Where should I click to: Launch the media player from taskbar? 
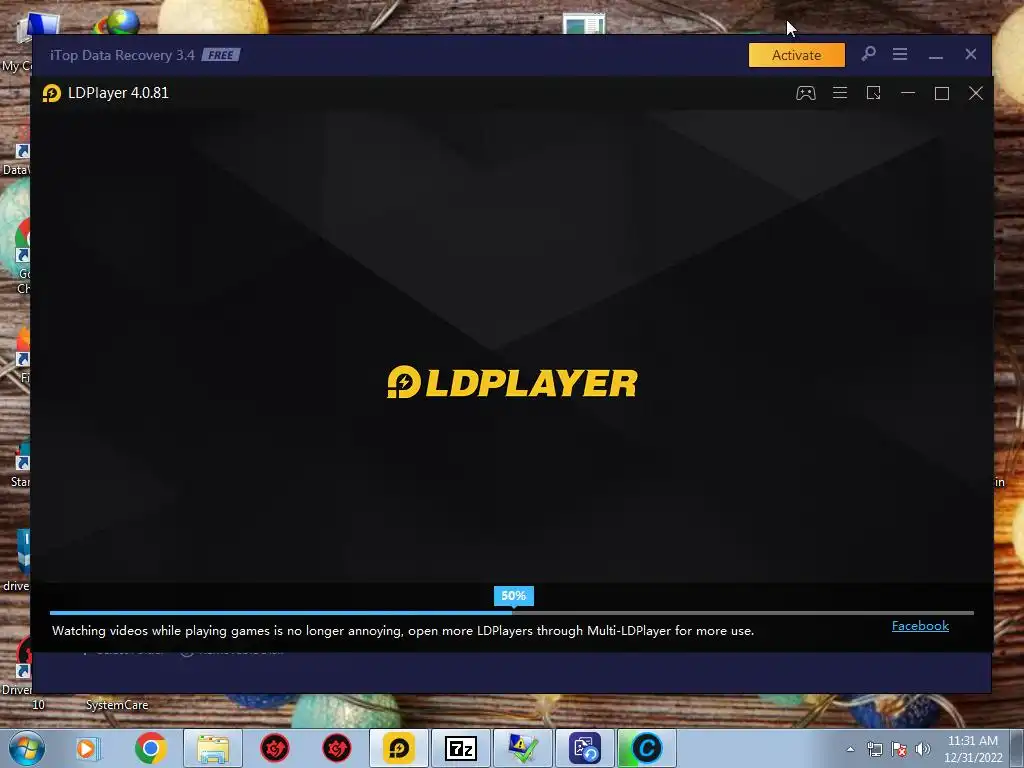(x=88, y=748)
